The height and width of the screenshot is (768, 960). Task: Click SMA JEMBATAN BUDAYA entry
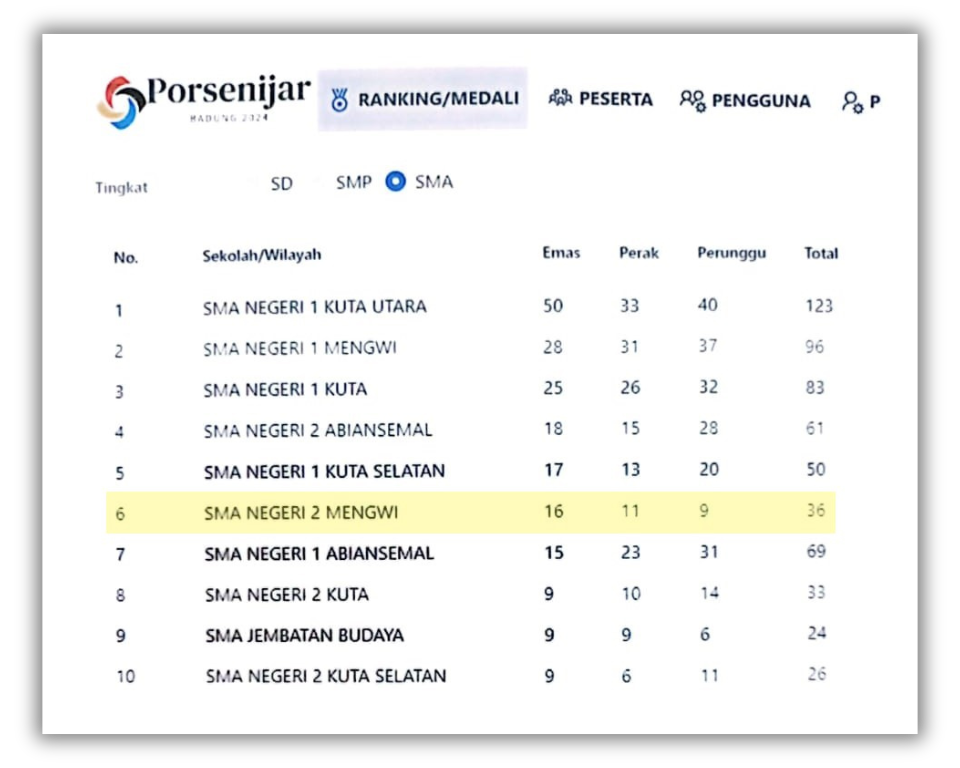point(304,636)
